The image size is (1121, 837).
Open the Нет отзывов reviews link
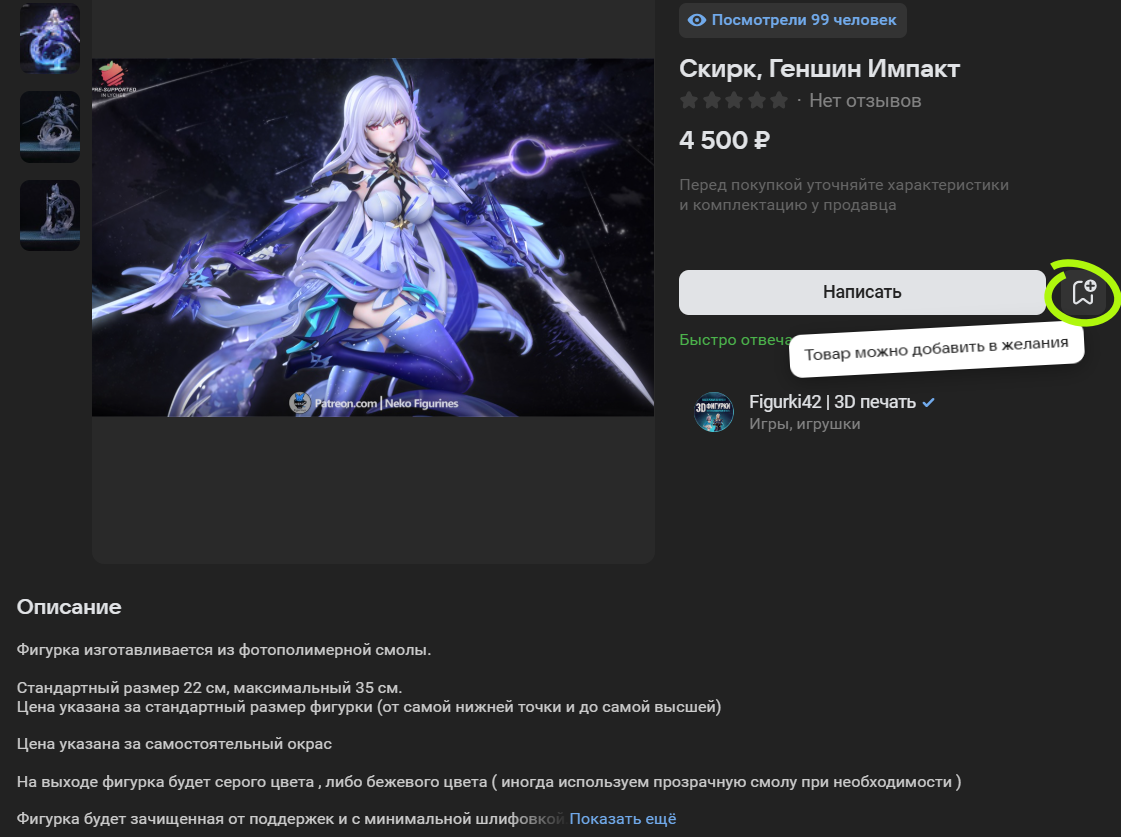pyautogui.click(x=865, y=101)
